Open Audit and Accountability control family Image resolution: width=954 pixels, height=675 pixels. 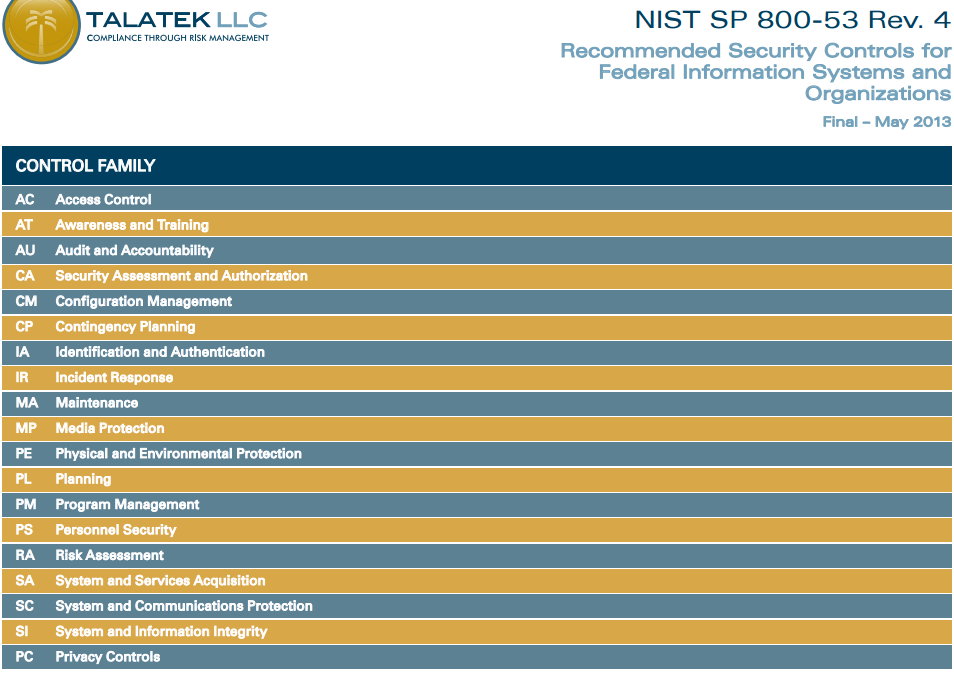tap(134, 250)
